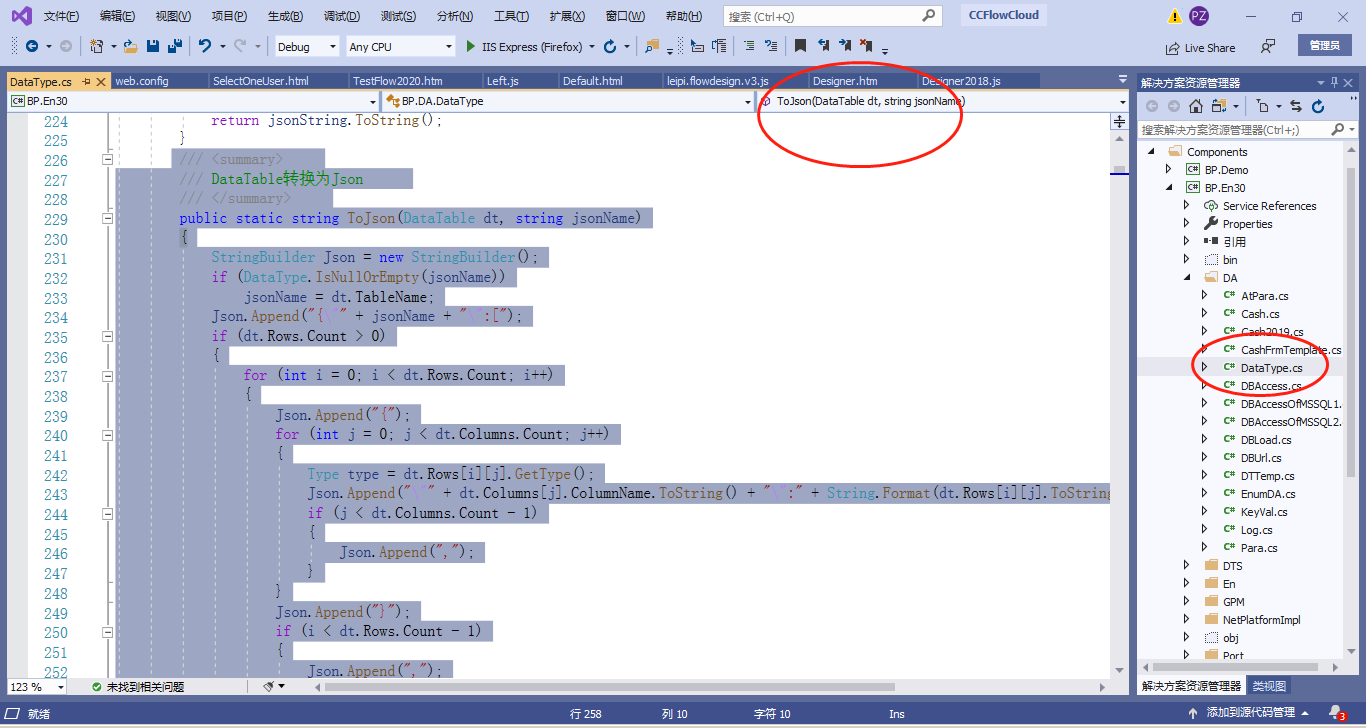Click the Undo icon
Viewport: 1366px width, 728px height.
click(204, 46)
